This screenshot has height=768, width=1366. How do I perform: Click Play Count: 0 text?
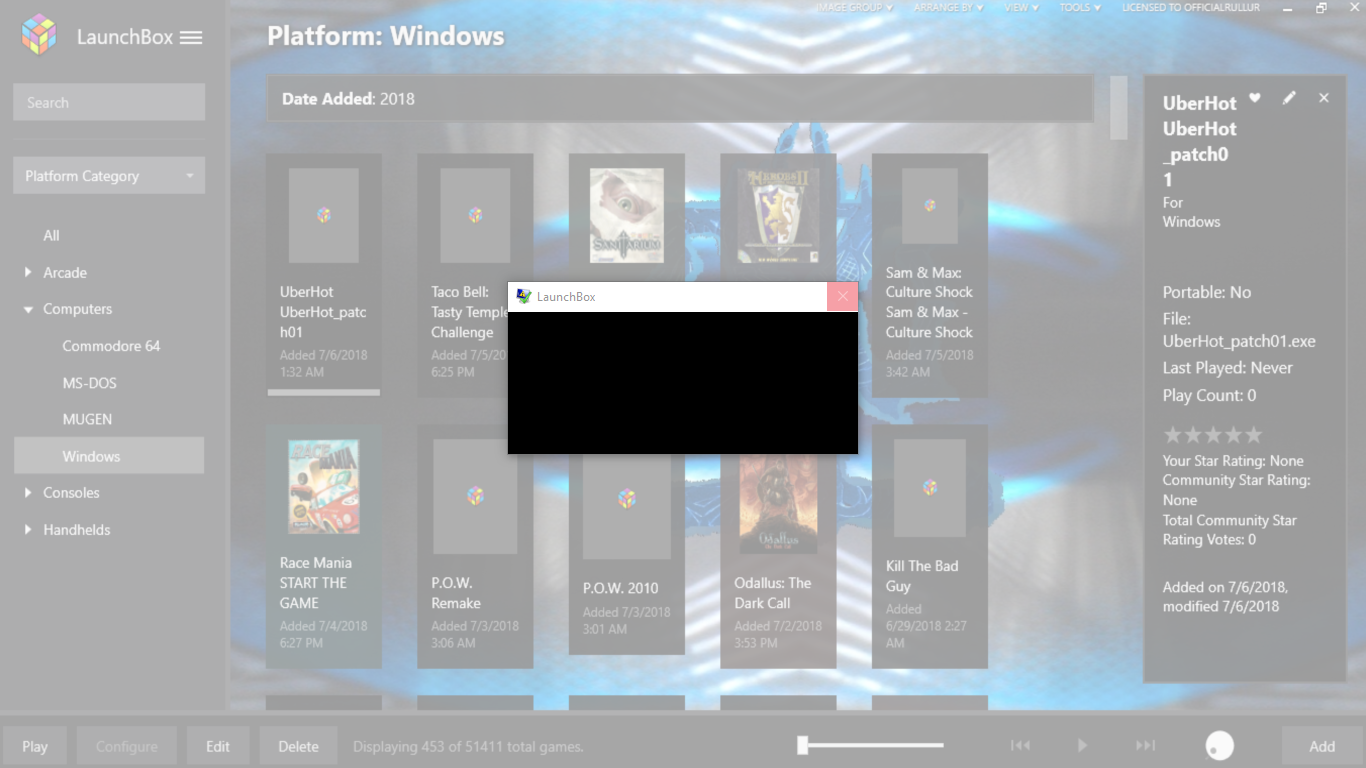point(1209,395)
